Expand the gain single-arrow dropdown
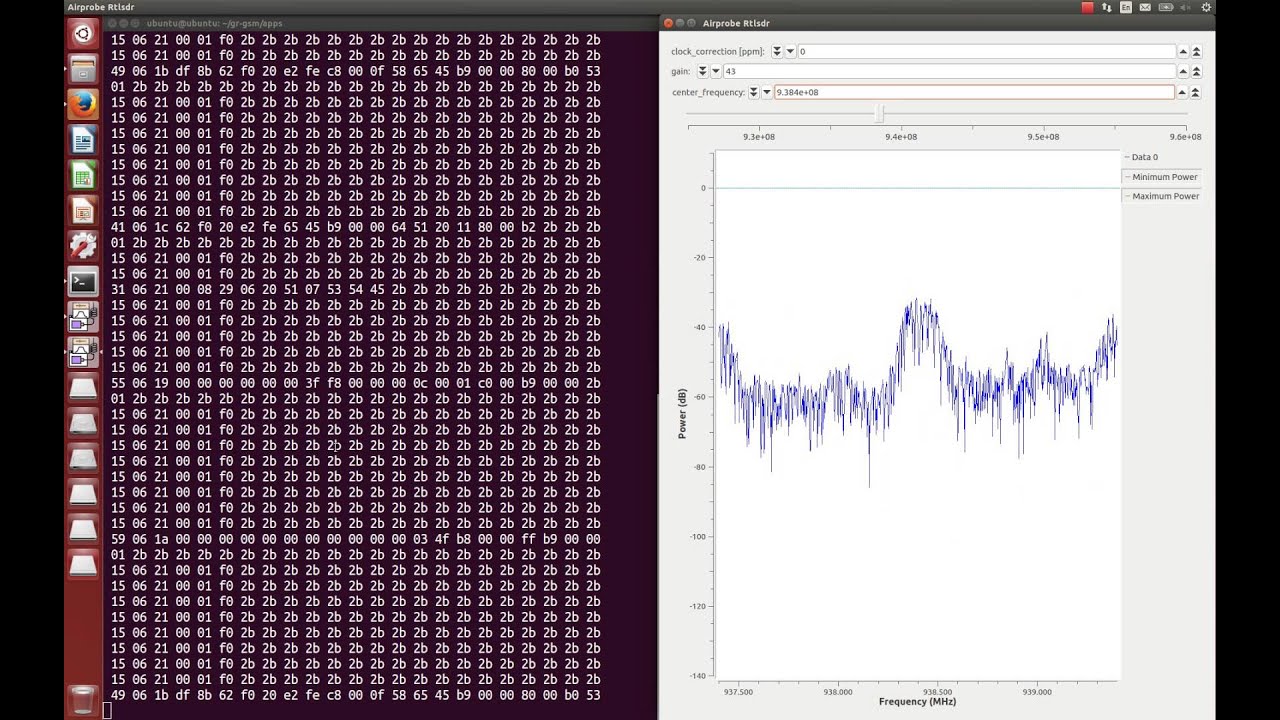Image resolution: width=1280 pixels, height=720 pixels. (716, 71)
